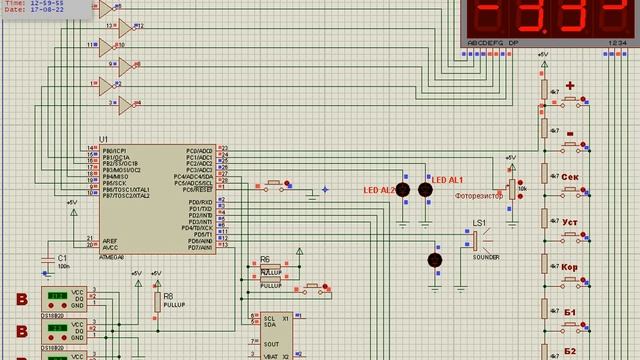640x360 pixels.
Task: Select the 4k7 resistor beside the Кор label
Action: 544,264
